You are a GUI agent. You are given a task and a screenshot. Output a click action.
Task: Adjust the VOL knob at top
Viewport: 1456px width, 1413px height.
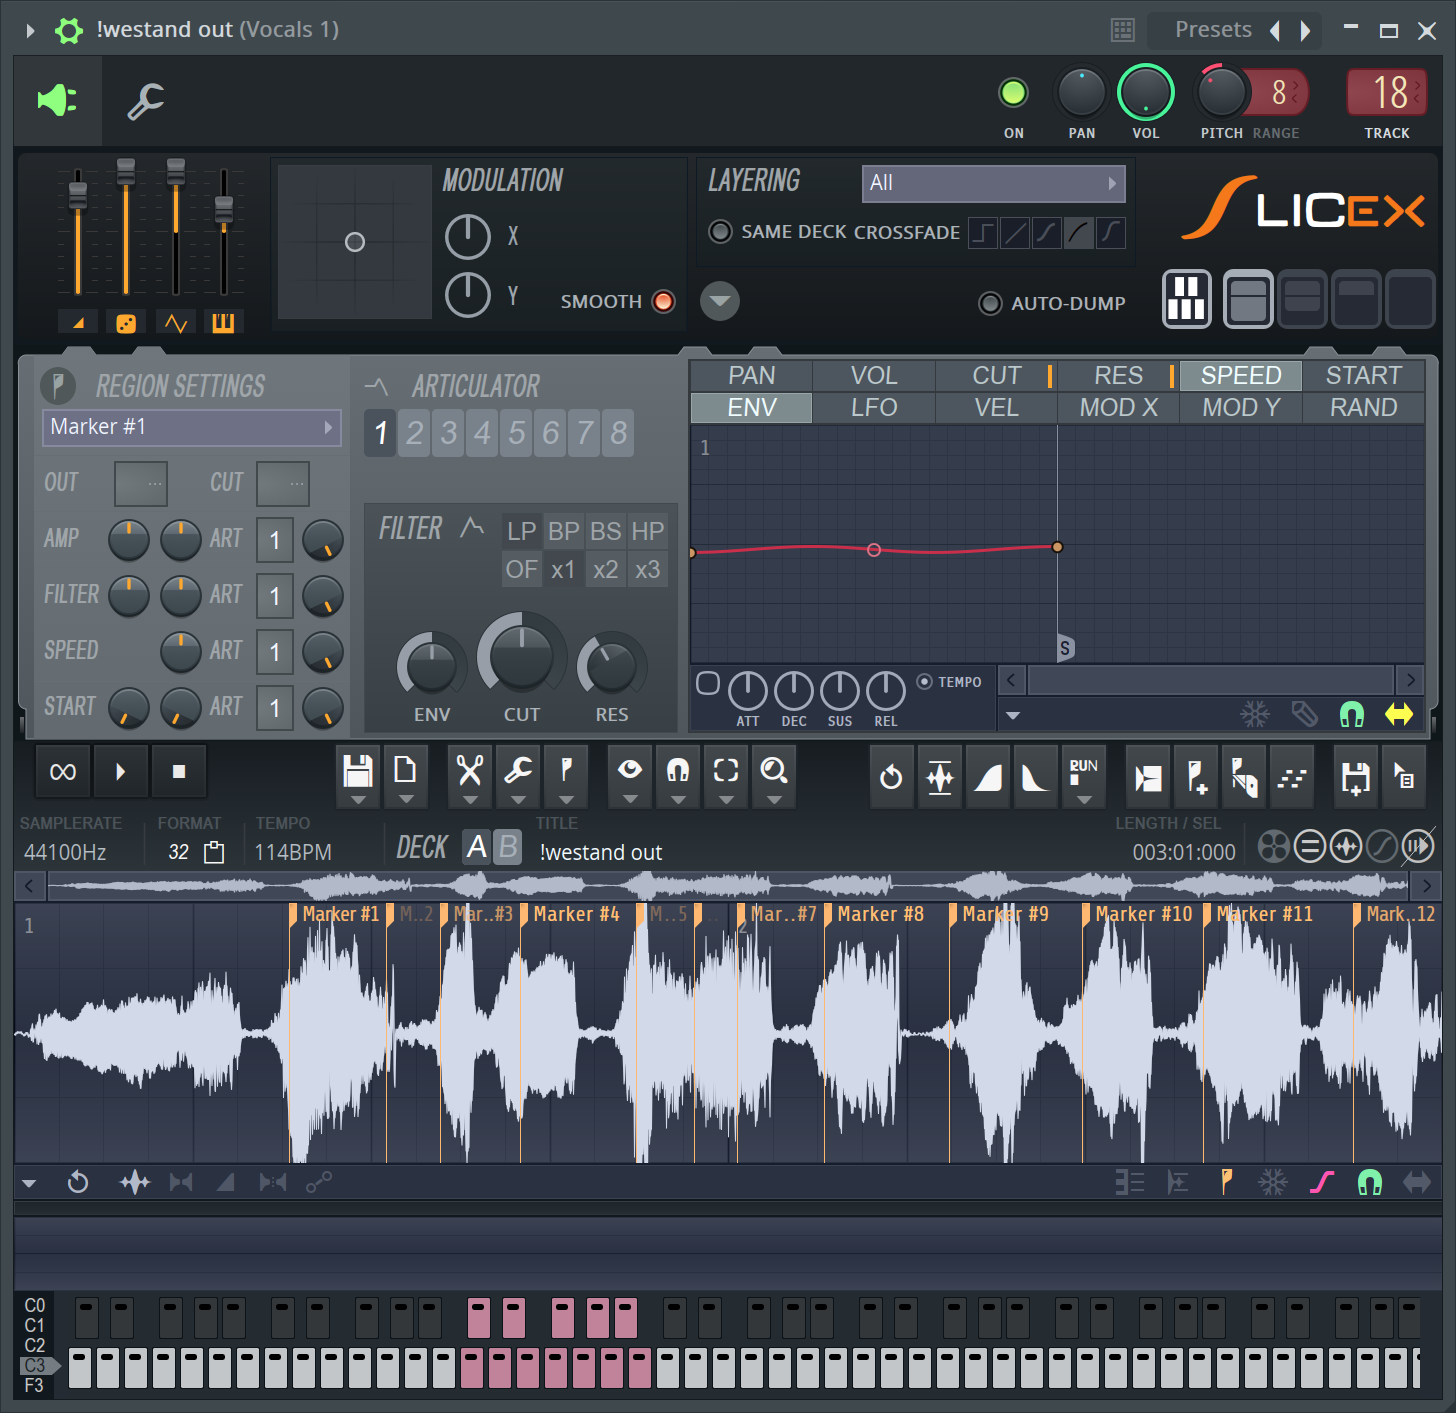(1145, 93)
